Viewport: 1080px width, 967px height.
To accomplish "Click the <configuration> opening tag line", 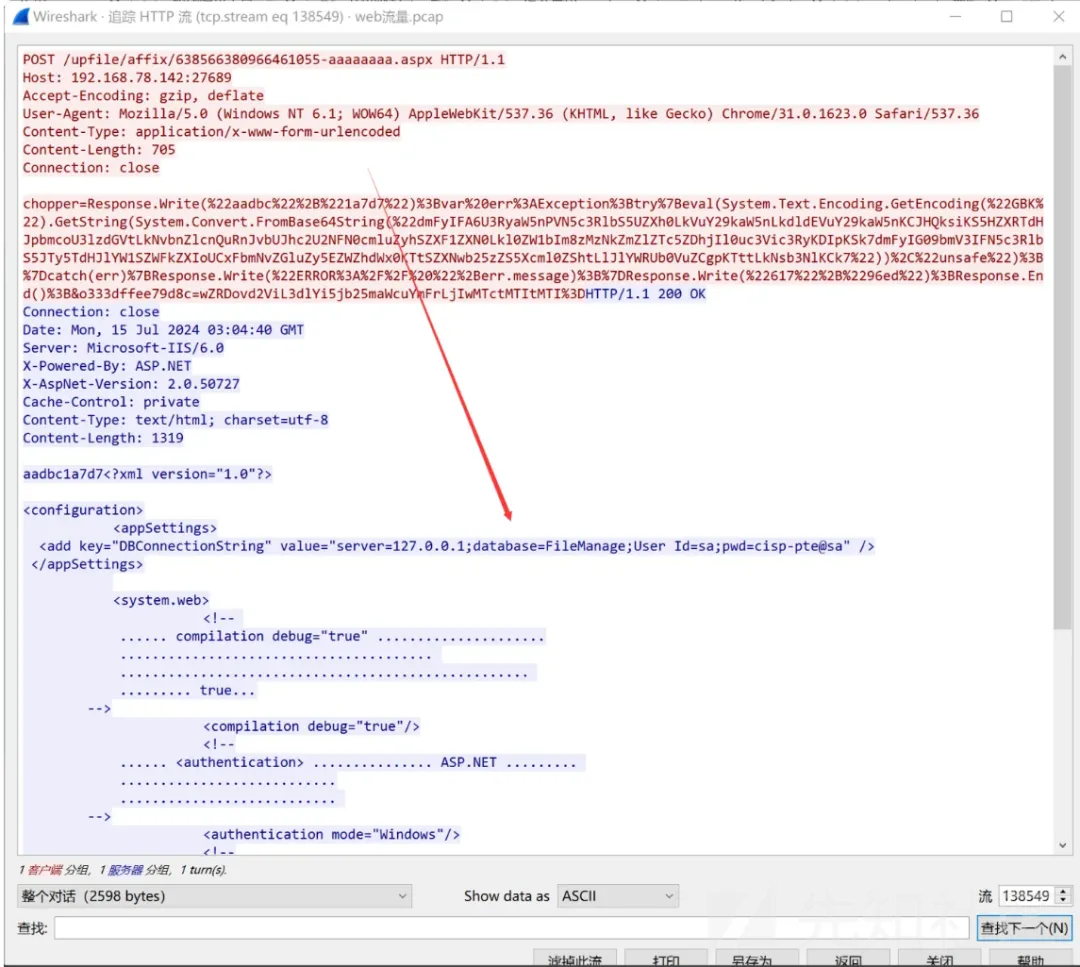I will tap(83, 510).
